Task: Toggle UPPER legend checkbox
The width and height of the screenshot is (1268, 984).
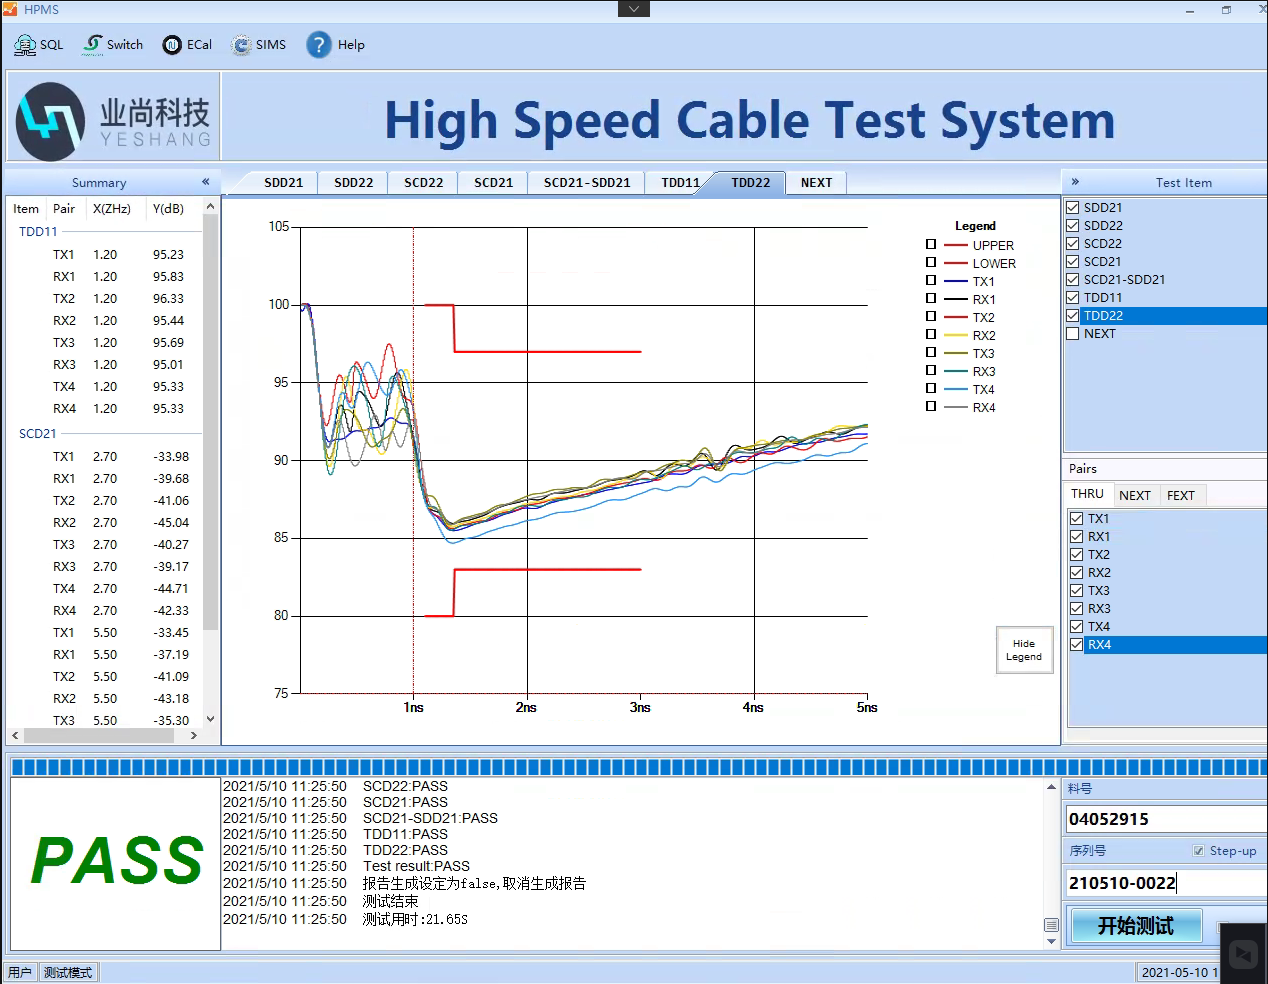Action: click(931, 244)
